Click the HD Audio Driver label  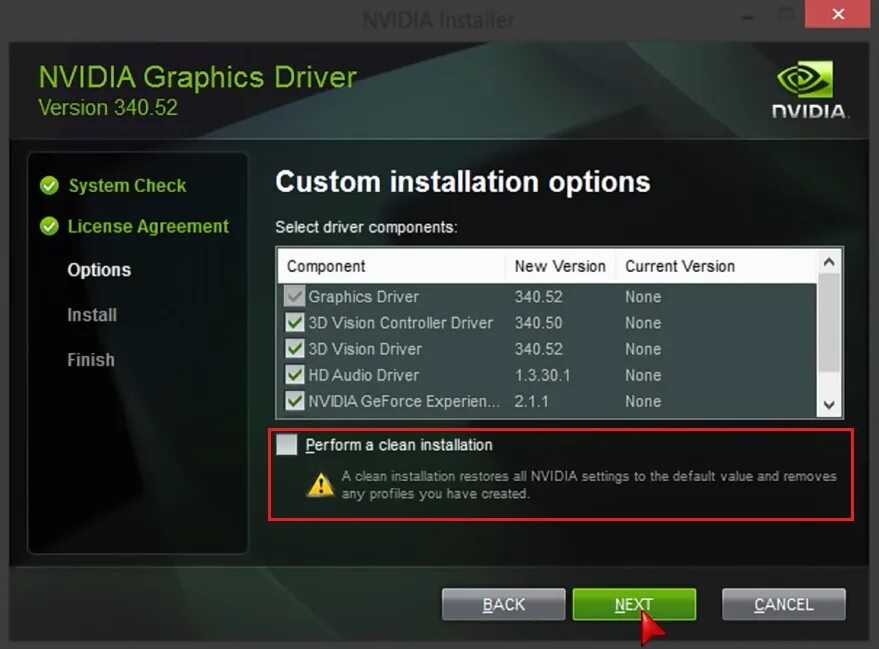coord(363,375)
